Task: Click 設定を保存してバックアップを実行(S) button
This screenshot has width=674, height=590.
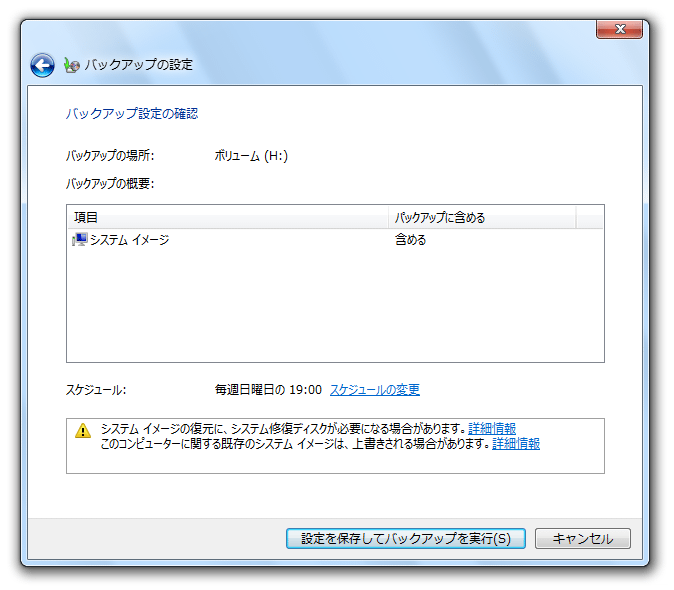Action: click(406, 538)
